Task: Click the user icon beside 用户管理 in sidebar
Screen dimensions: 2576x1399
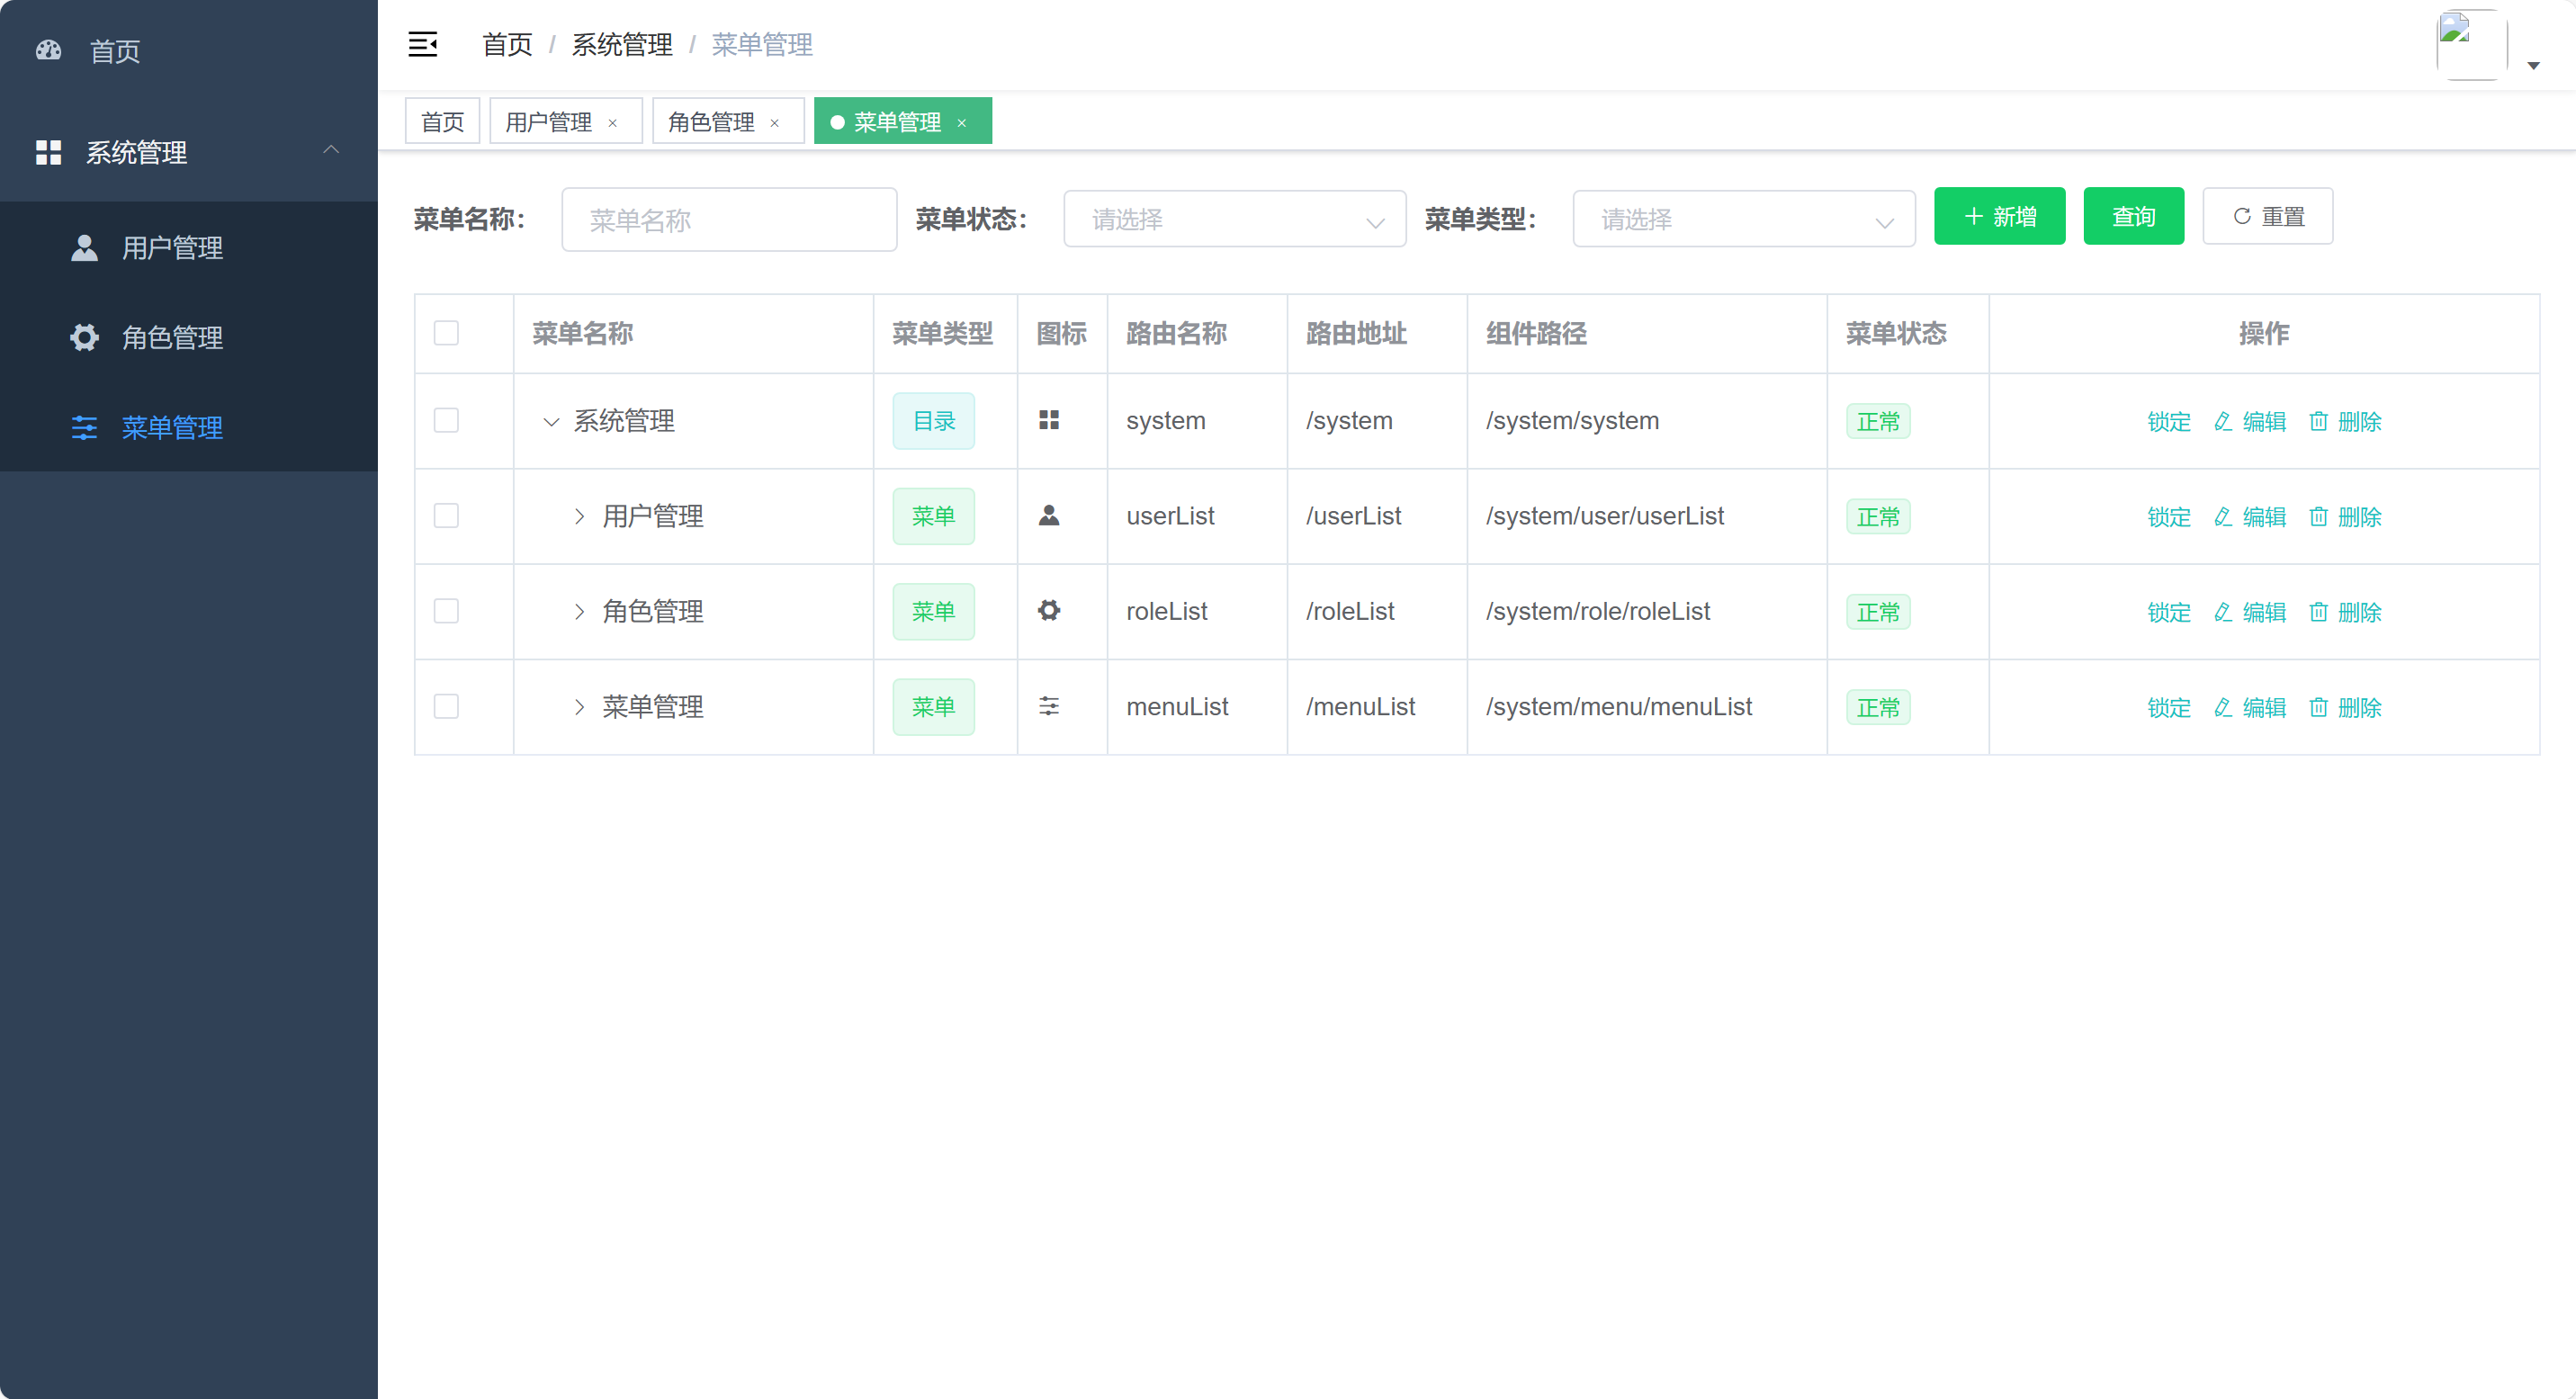Action: point(85,247)
